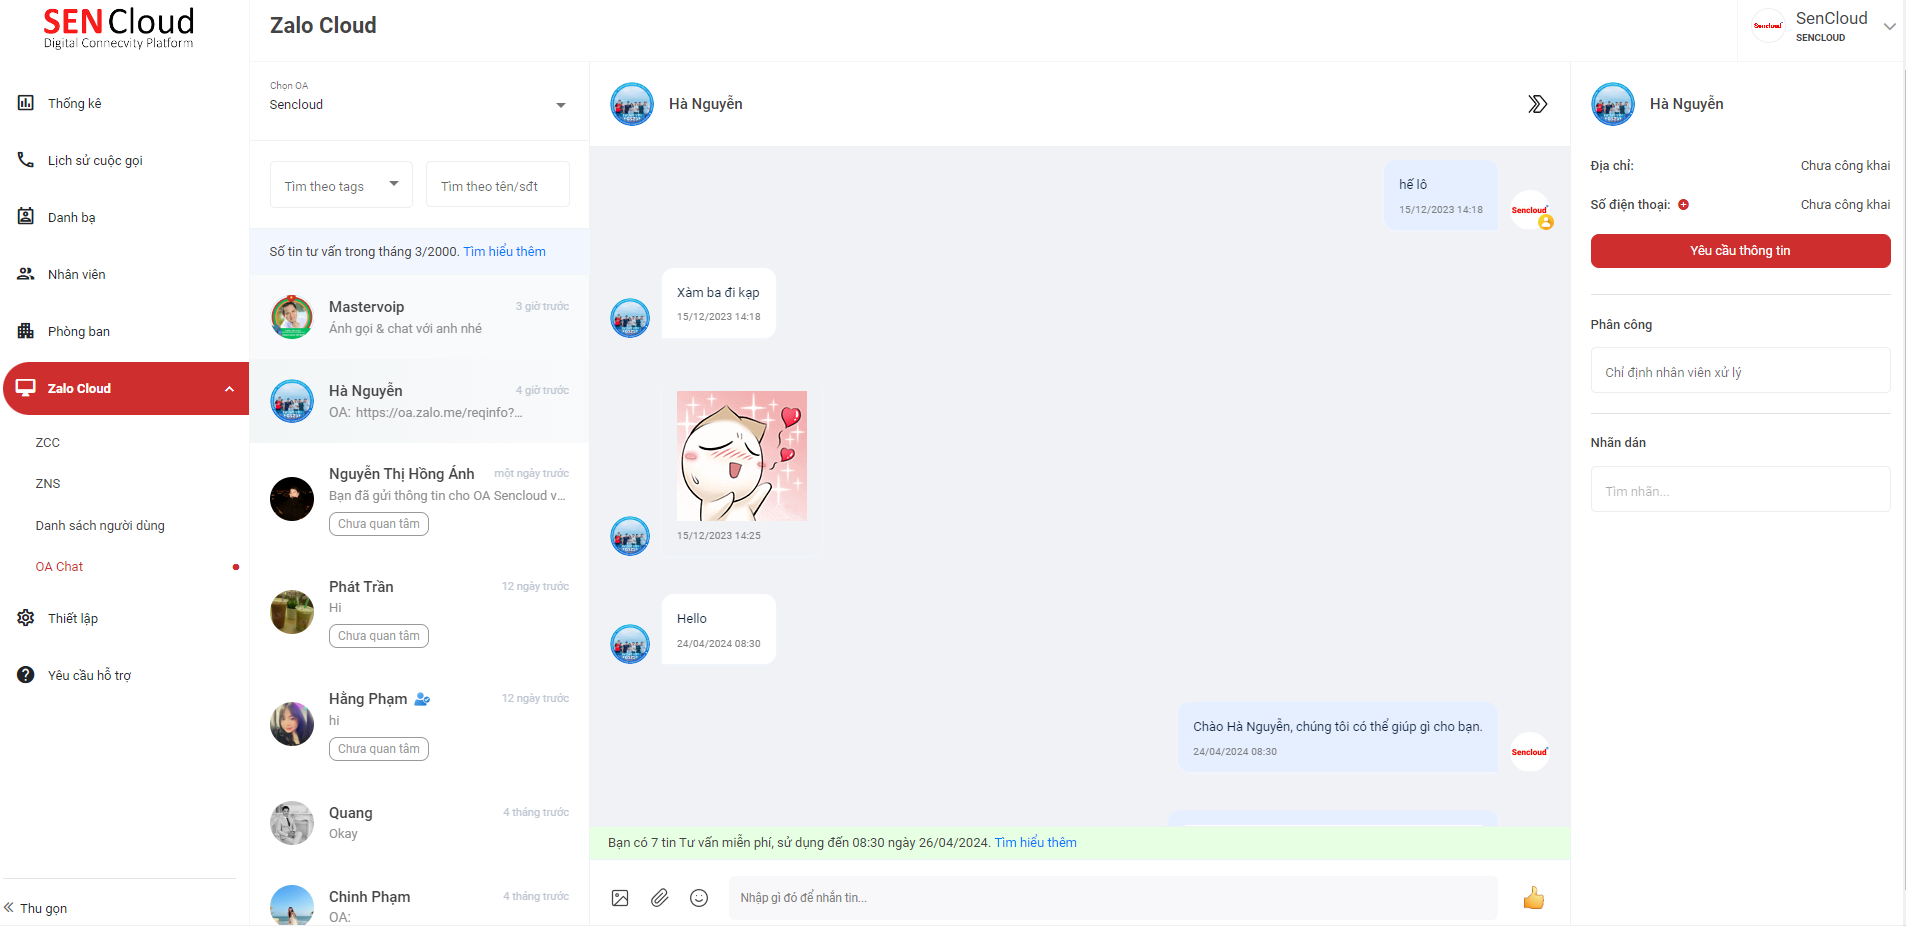Screen dimensions: 1906x926
Task: Open the Tìm theo tags dropdown
Action: (341, 185)
